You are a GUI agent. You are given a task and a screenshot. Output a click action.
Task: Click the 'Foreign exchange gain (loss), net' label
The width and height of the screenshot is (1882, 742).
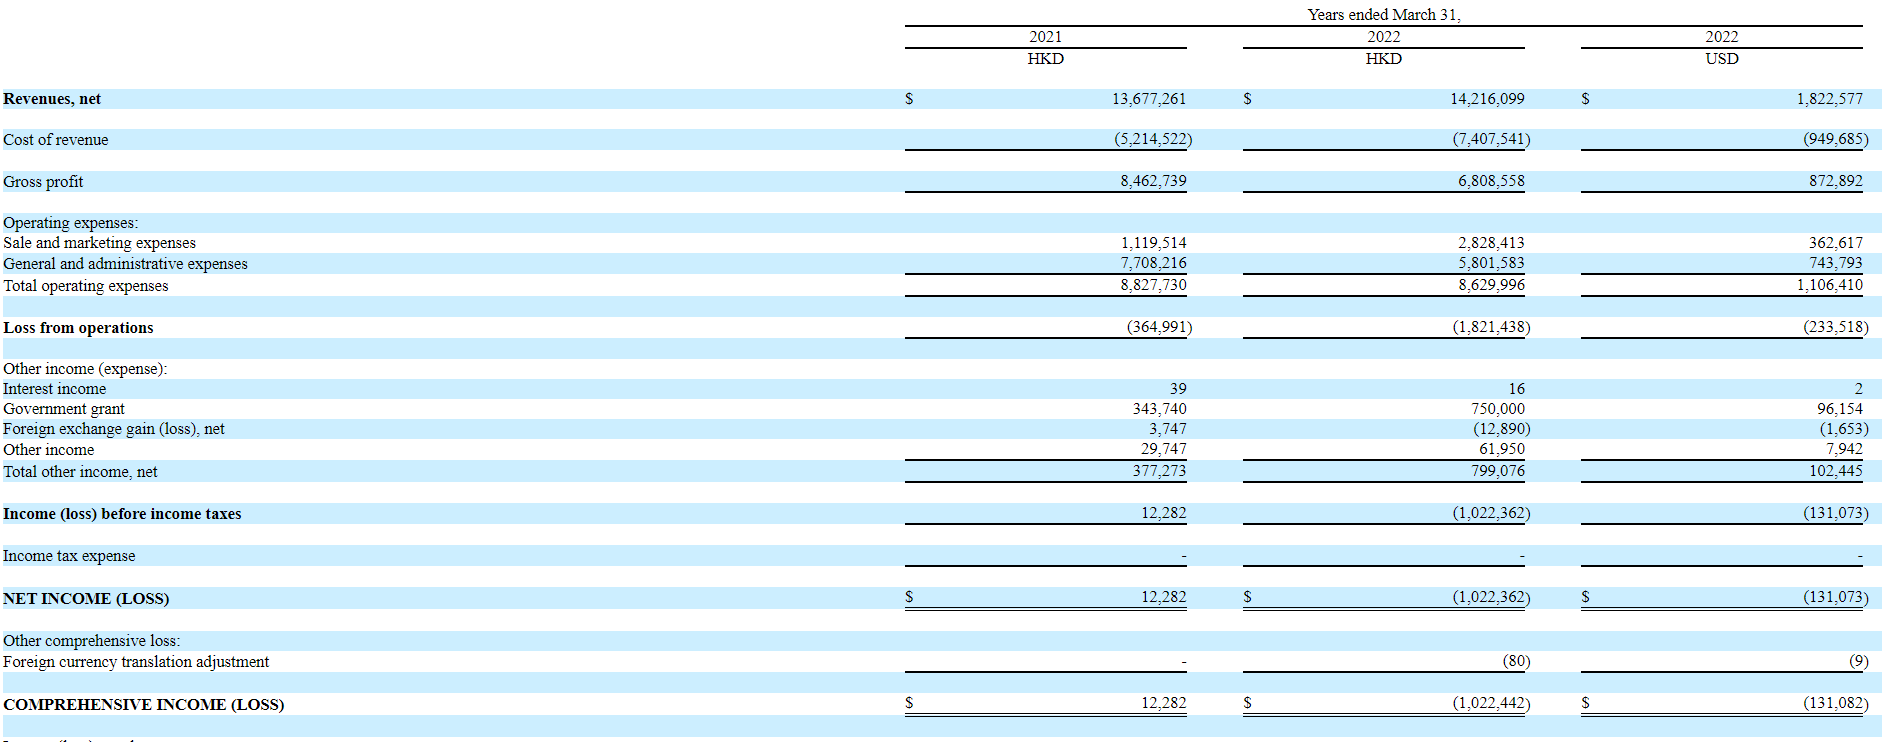114,429
